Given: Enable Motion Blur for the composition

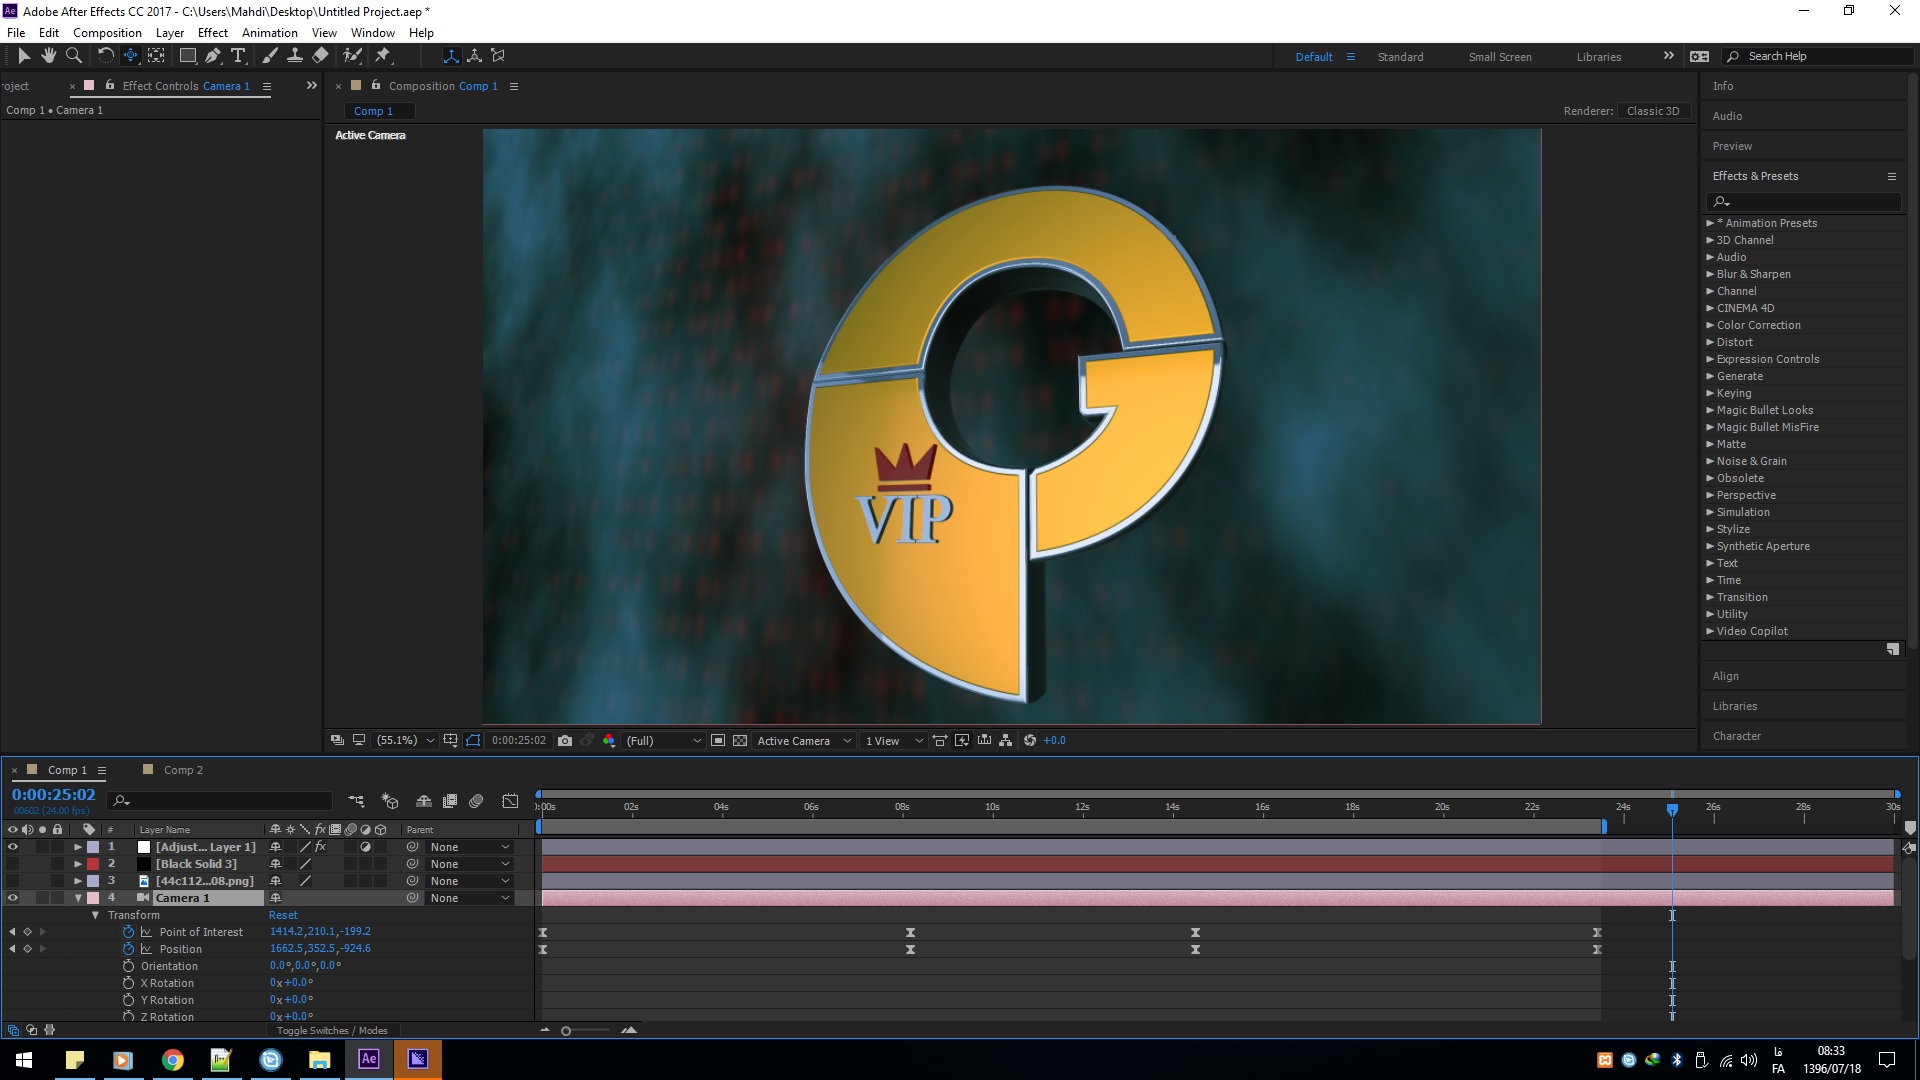Looking at the screenshot, I should tap(476, 801).
